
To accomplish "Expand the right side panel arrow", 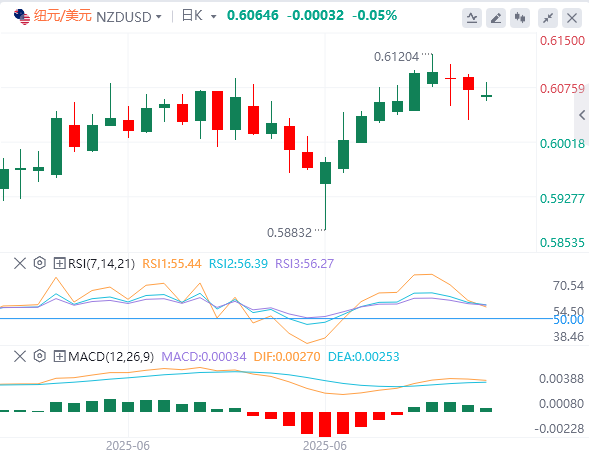I will [582, 115].
